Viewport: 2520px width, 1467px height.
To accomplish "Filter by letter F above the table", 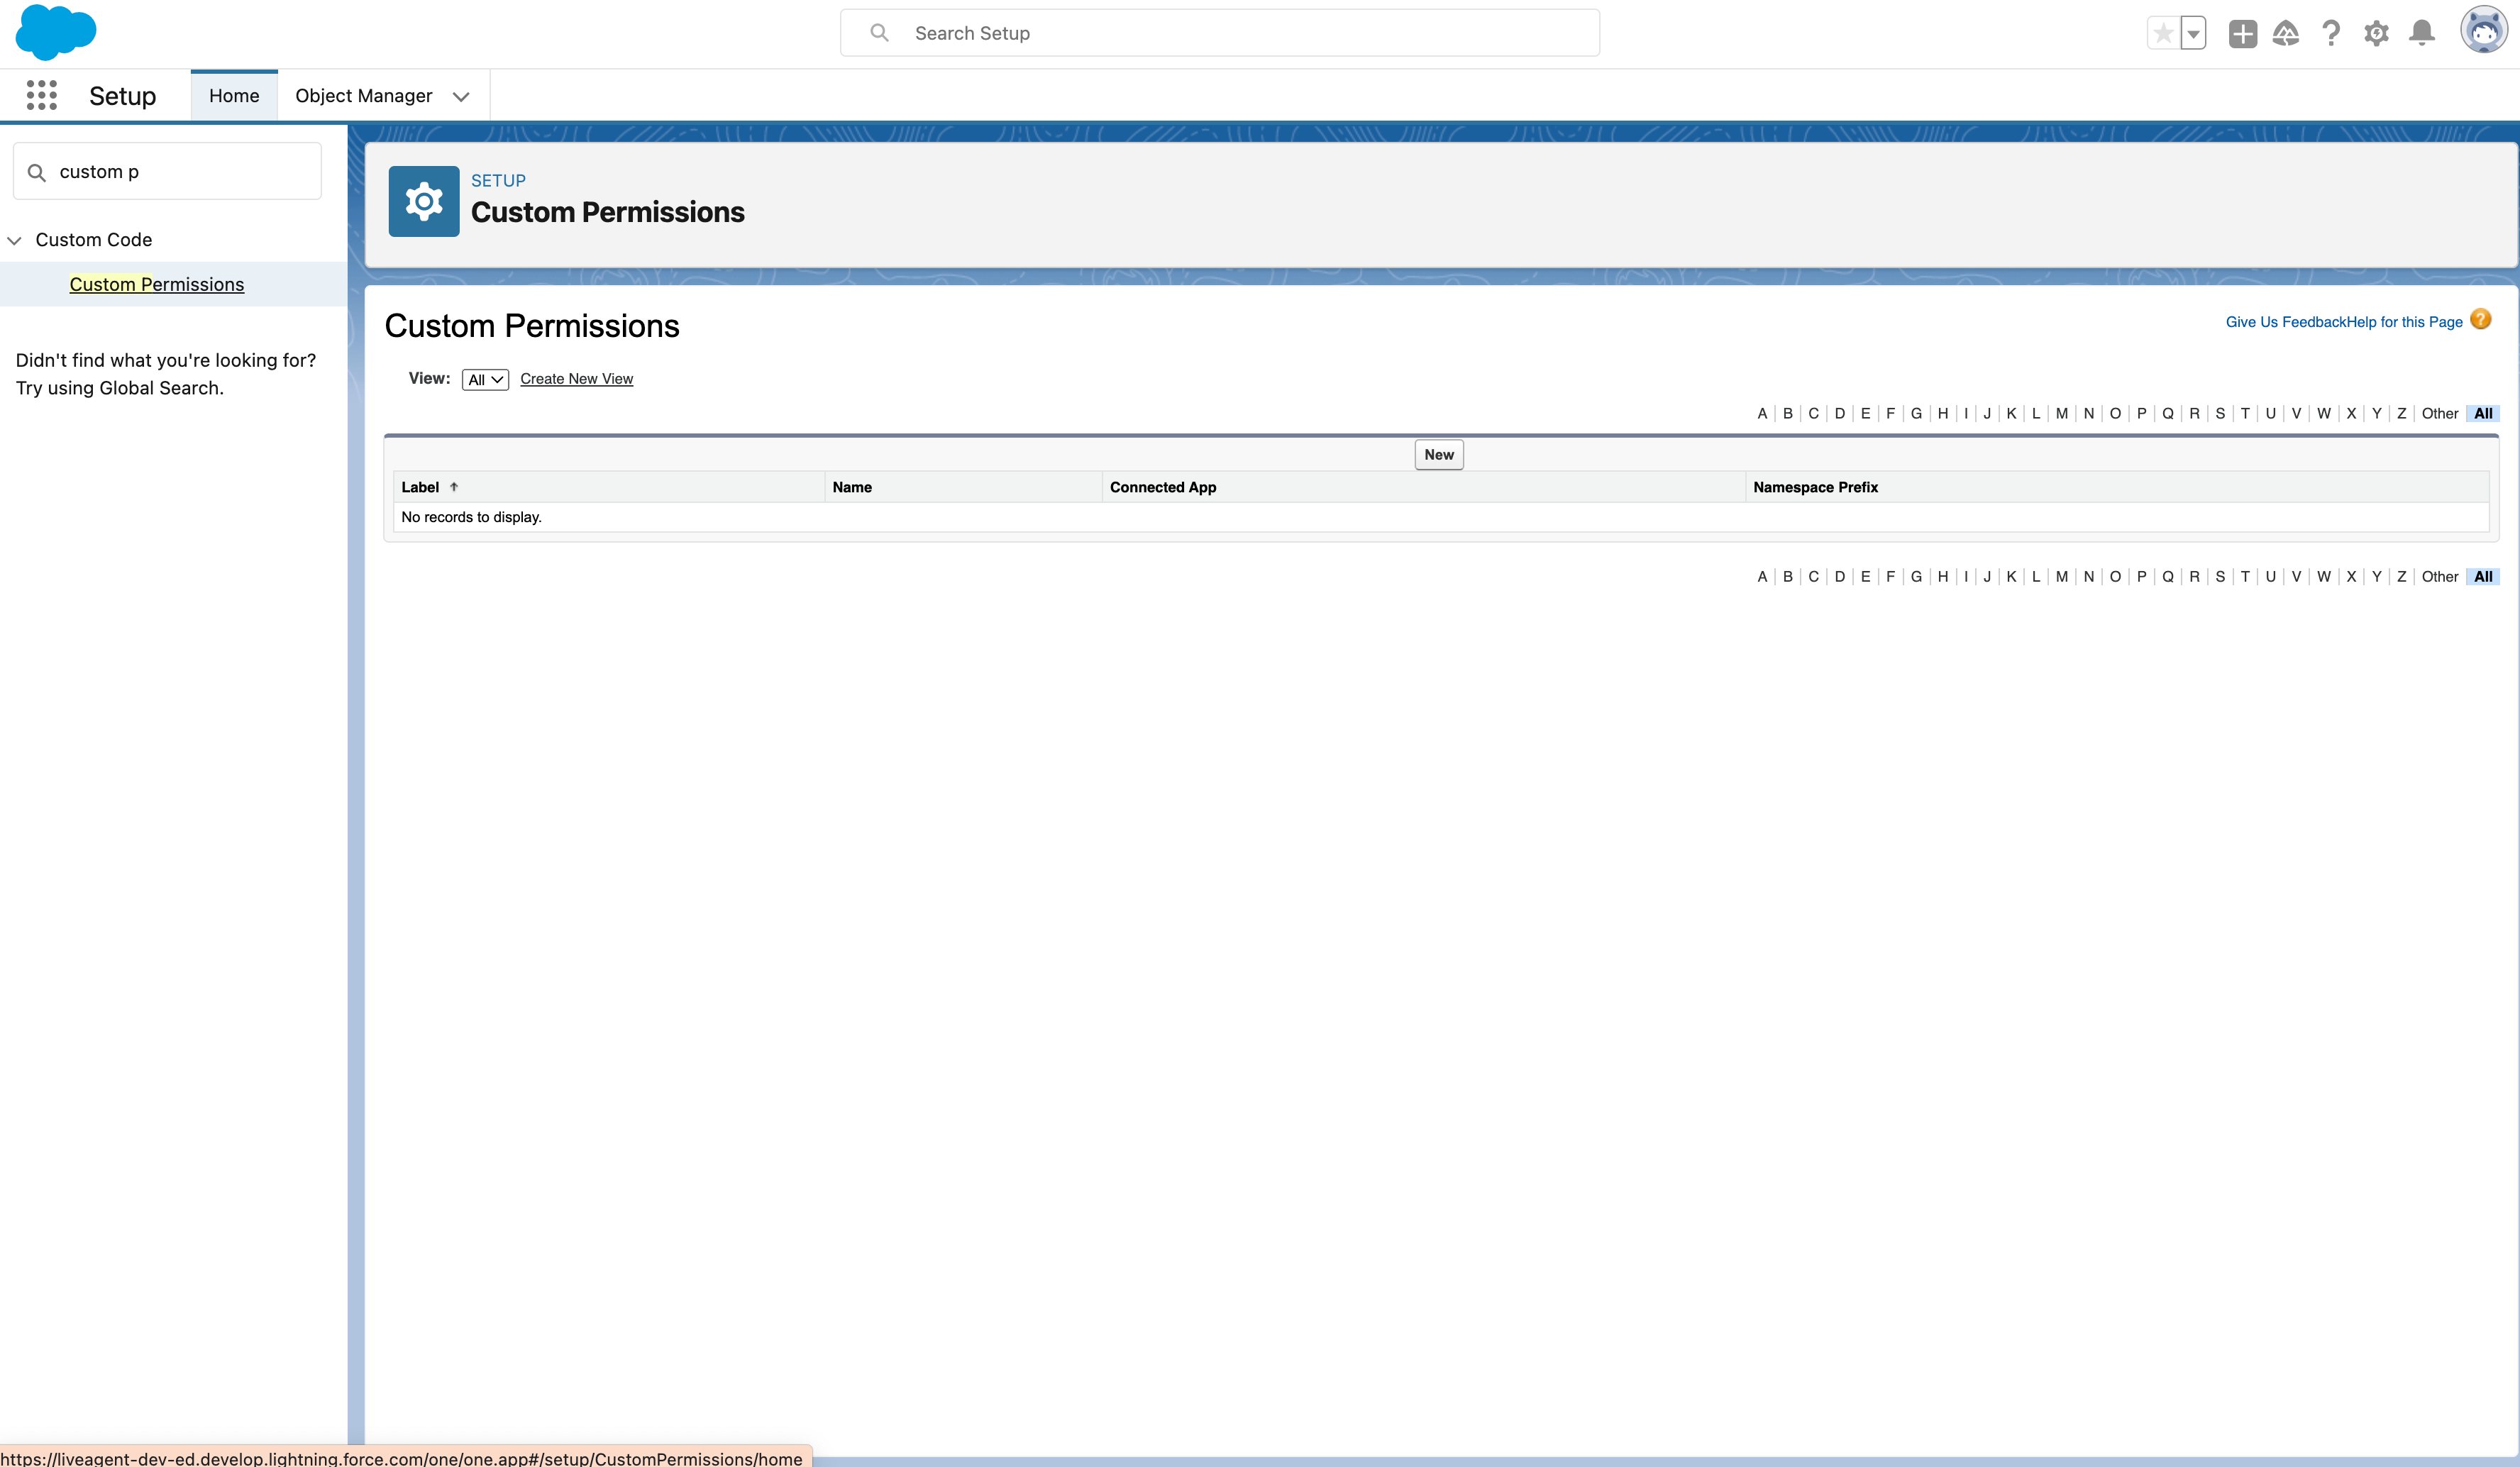I will [1890, 413].
